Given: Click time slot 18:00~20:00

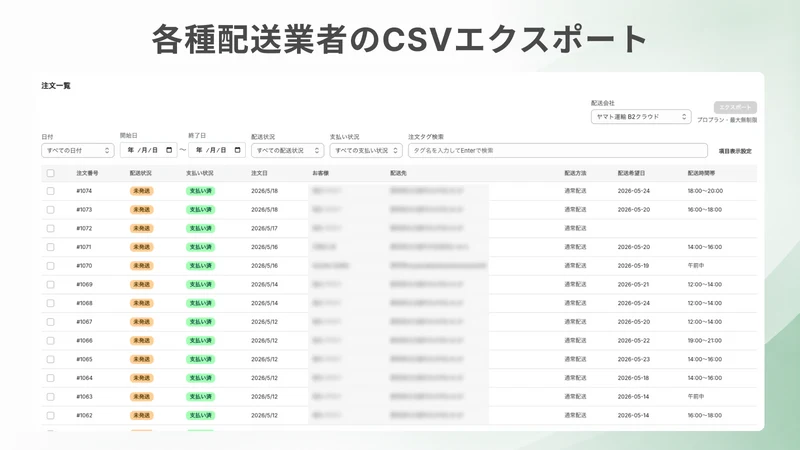Looking at the screenshot, I should pyautogui.click(x=705, y=191).
